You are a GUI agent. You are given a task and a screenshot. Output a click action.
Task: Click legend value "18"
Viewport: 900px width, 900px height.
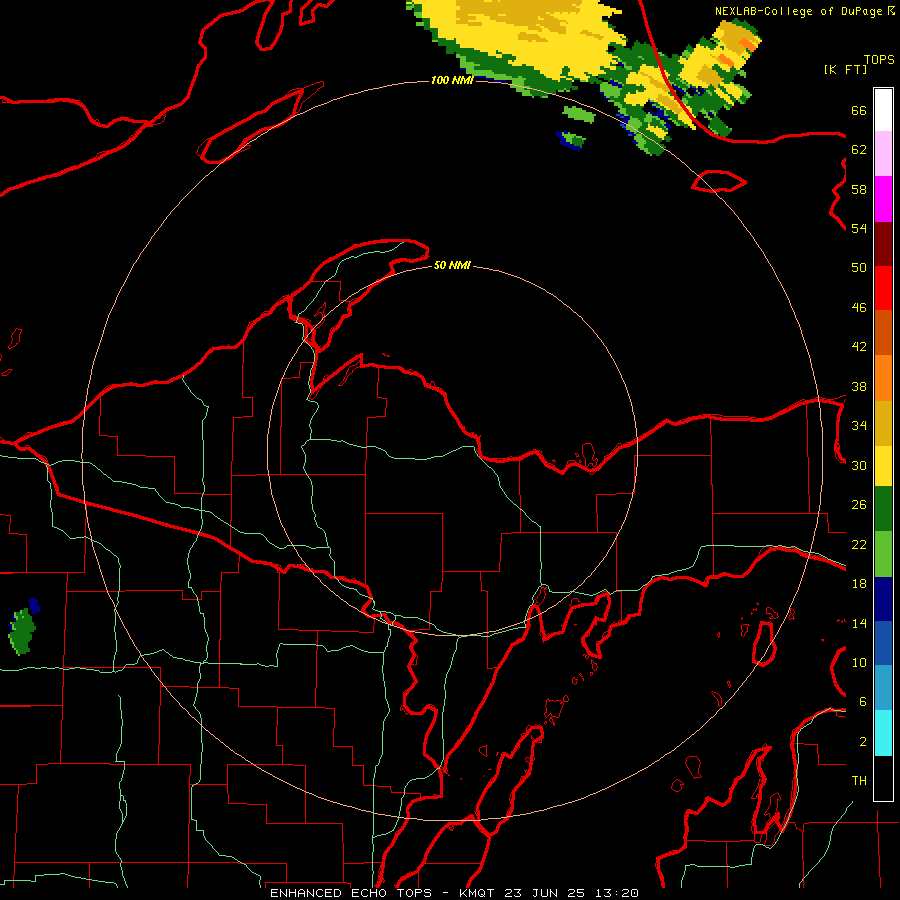tap(859, 584)
